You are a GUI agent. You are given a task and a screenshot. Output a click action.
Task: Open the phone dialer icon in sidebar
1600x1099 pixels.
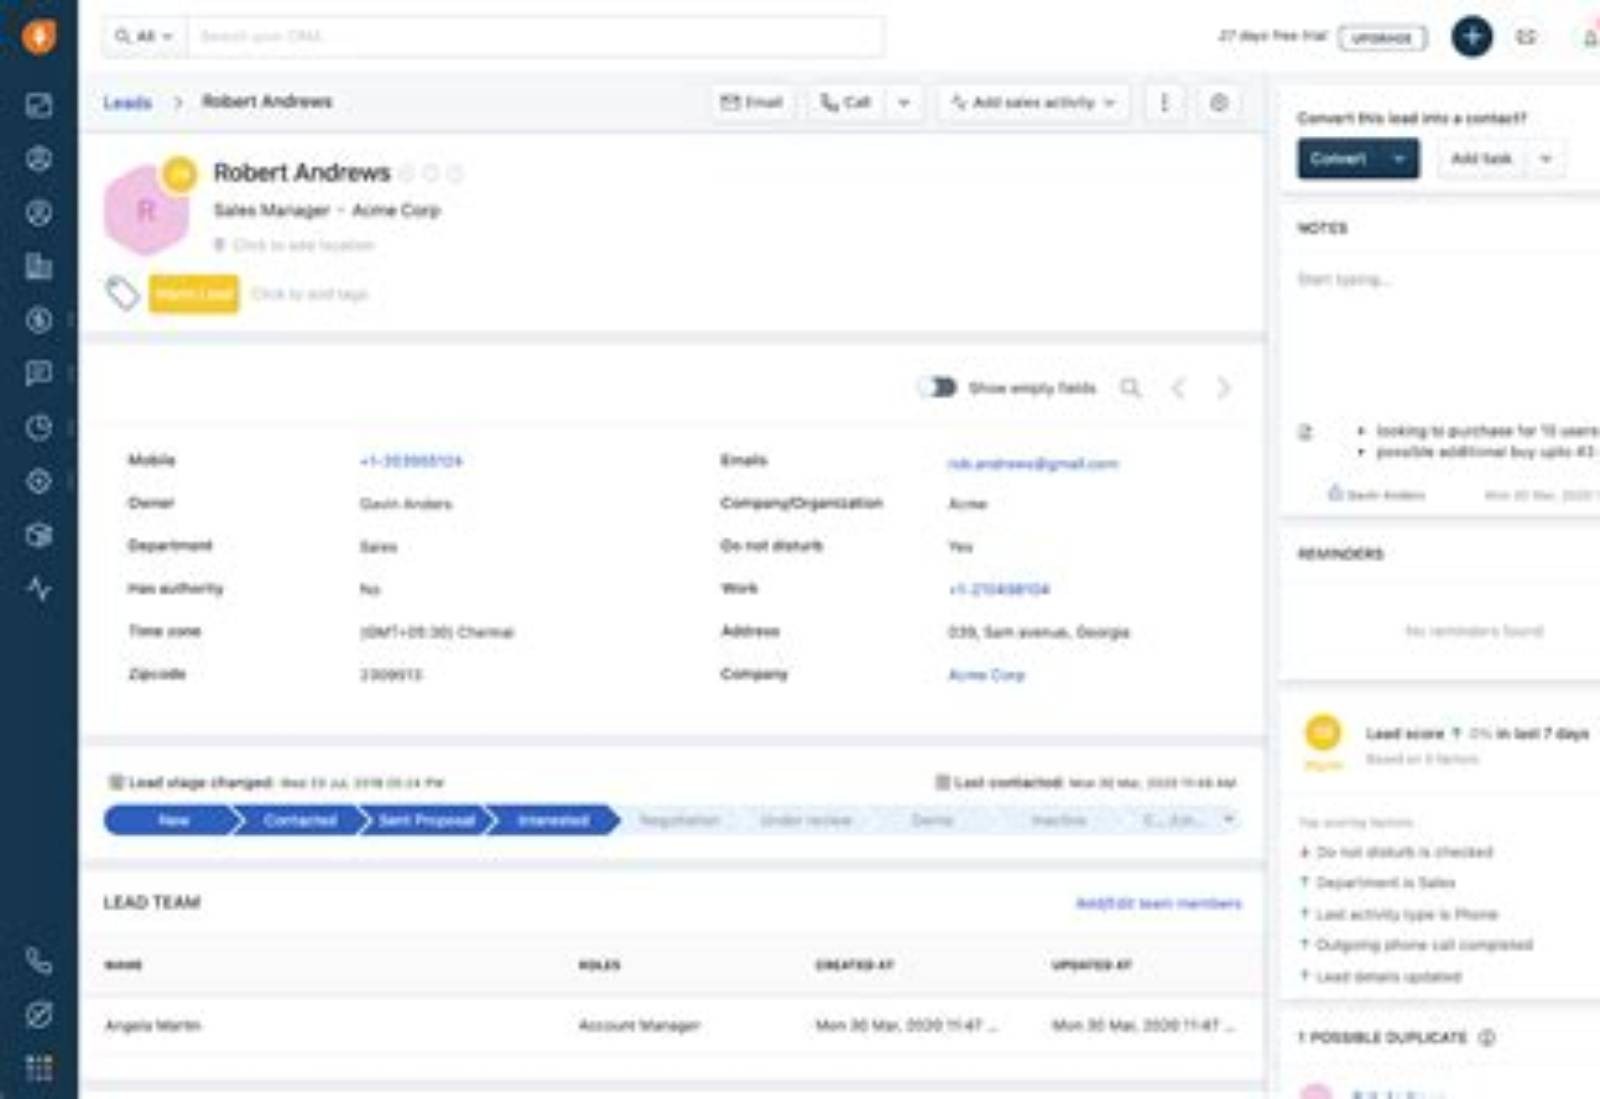(x=38, y=961)
